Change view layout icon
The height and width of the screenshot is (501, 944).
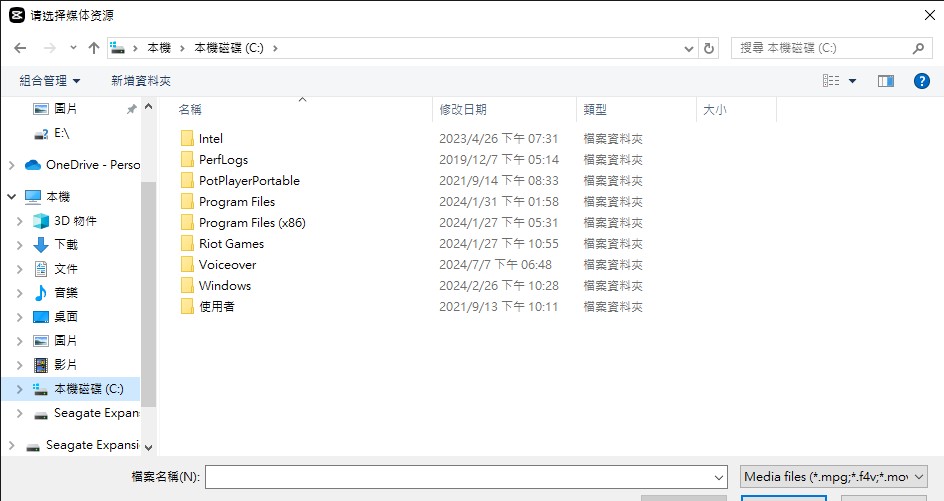pyautogui.click(x=831, y=81)
